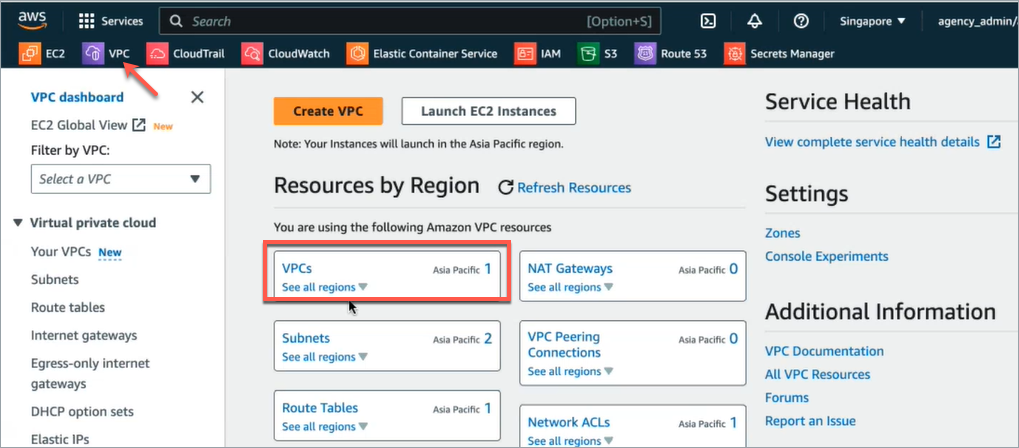Close the VPC dashboard side panel

point(197,97)
